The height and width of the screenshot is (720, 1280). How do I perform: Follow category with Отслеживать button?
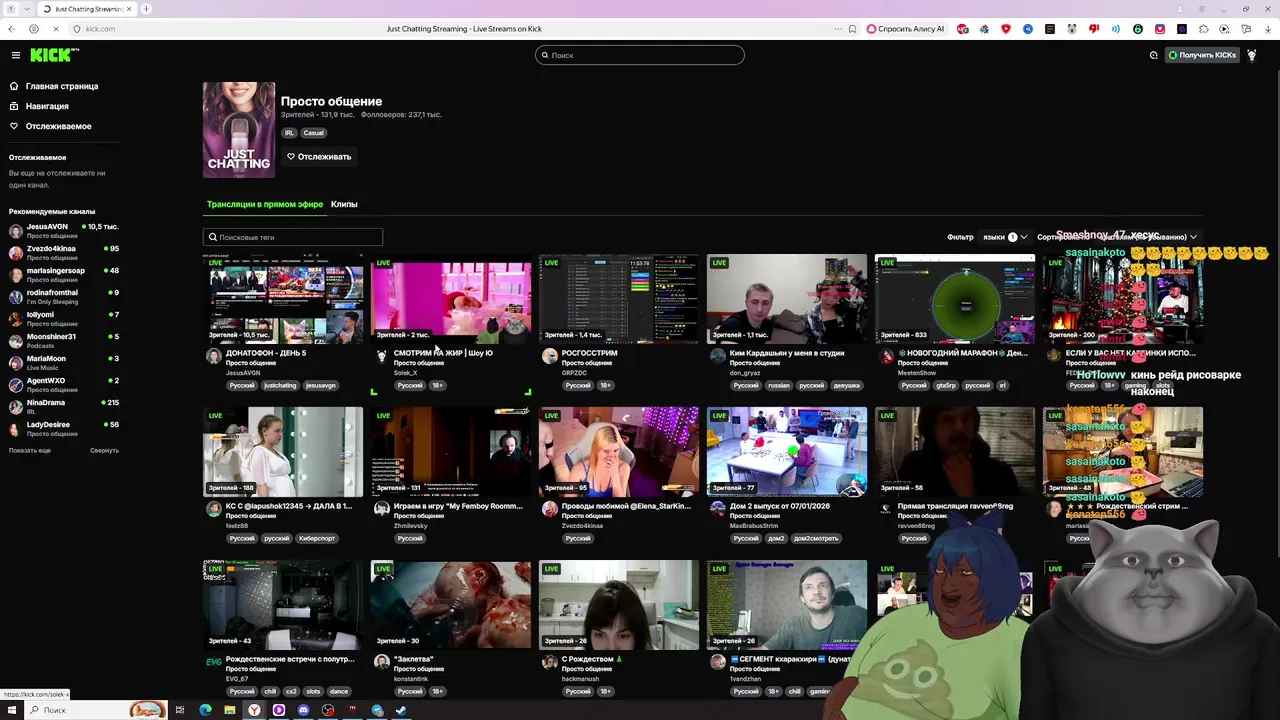[x=319, y=156]
